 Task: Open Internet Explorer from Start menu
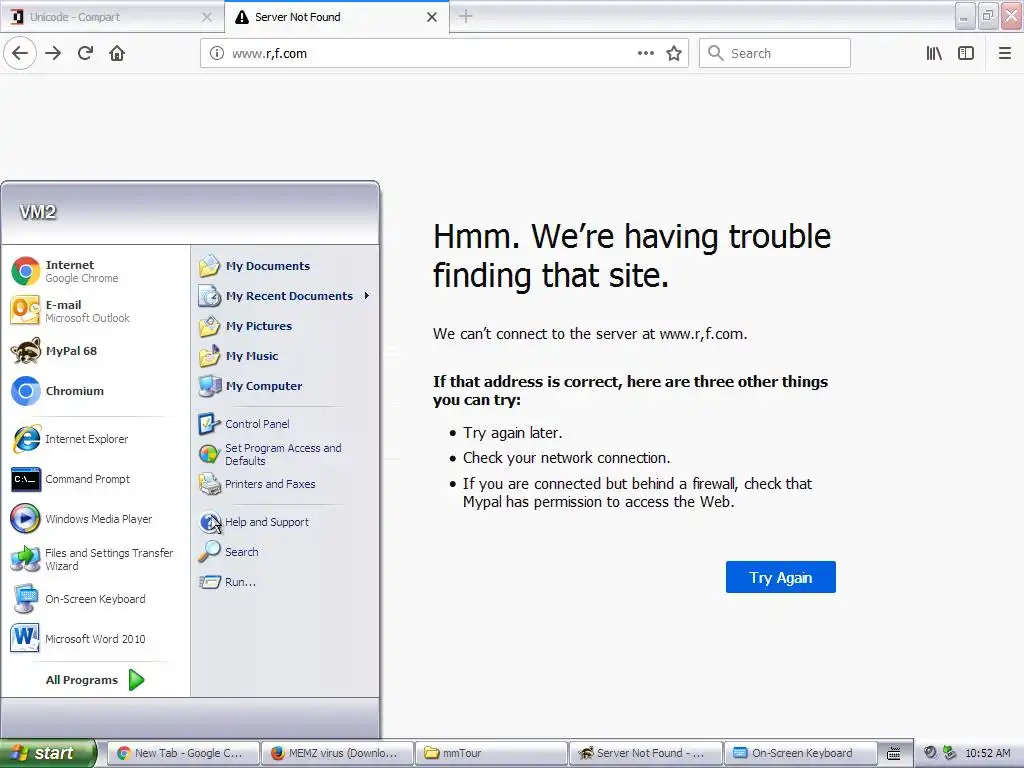[94, 439]
